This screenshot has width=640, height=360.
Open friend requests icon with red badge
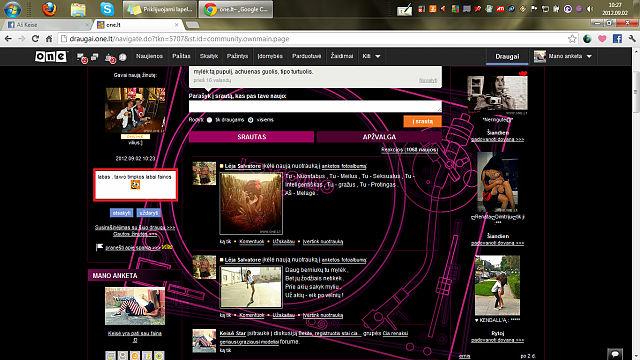click(x=111, y=58)
